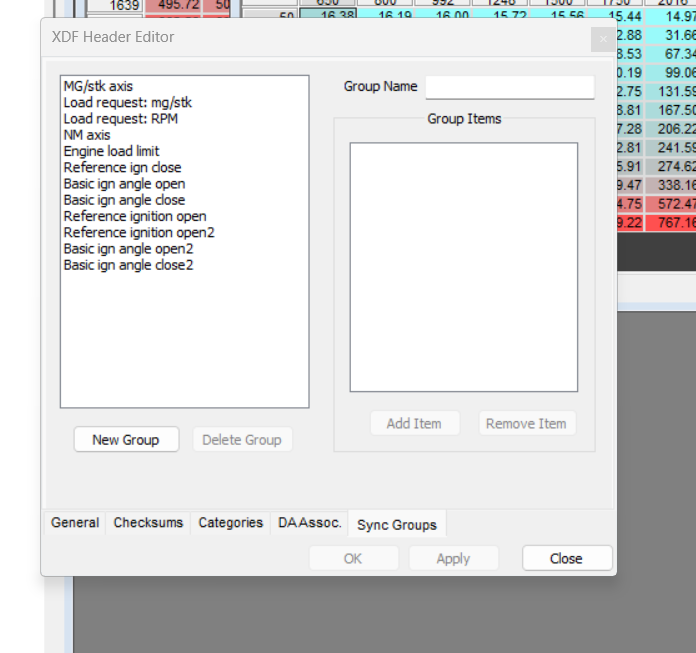The width and height of the screenshot is (696, 653).
Task: Select 'MG/stk axis' in the group list
Action: [x=98, y=86]
